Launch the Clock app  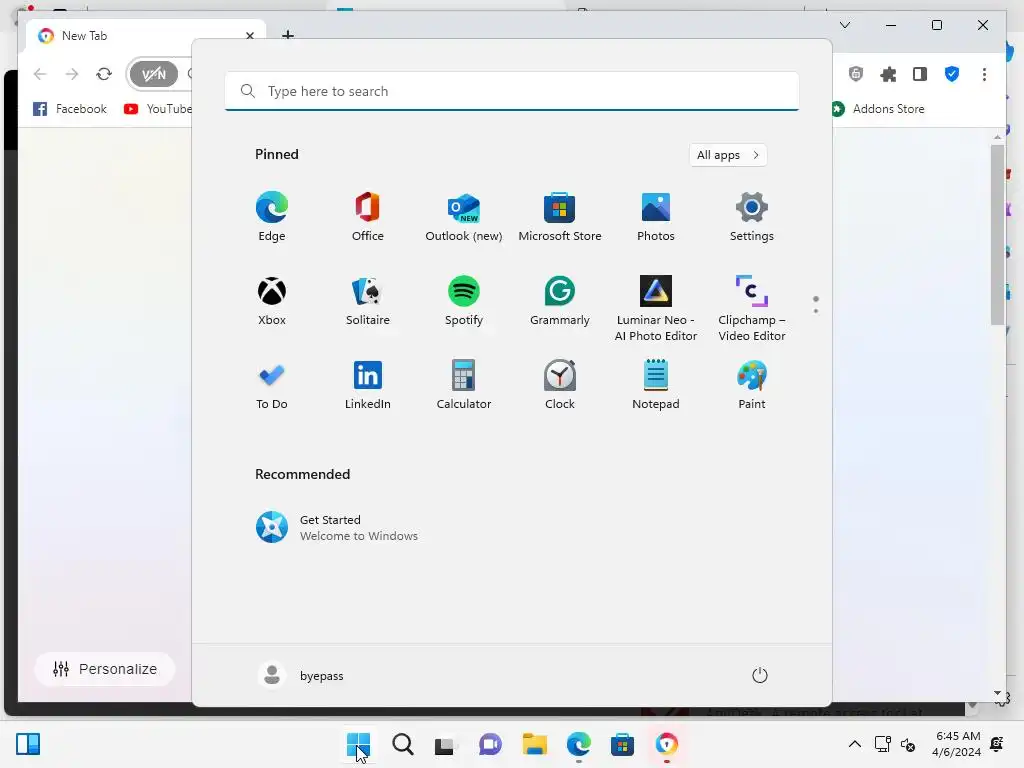click(560, 385)
